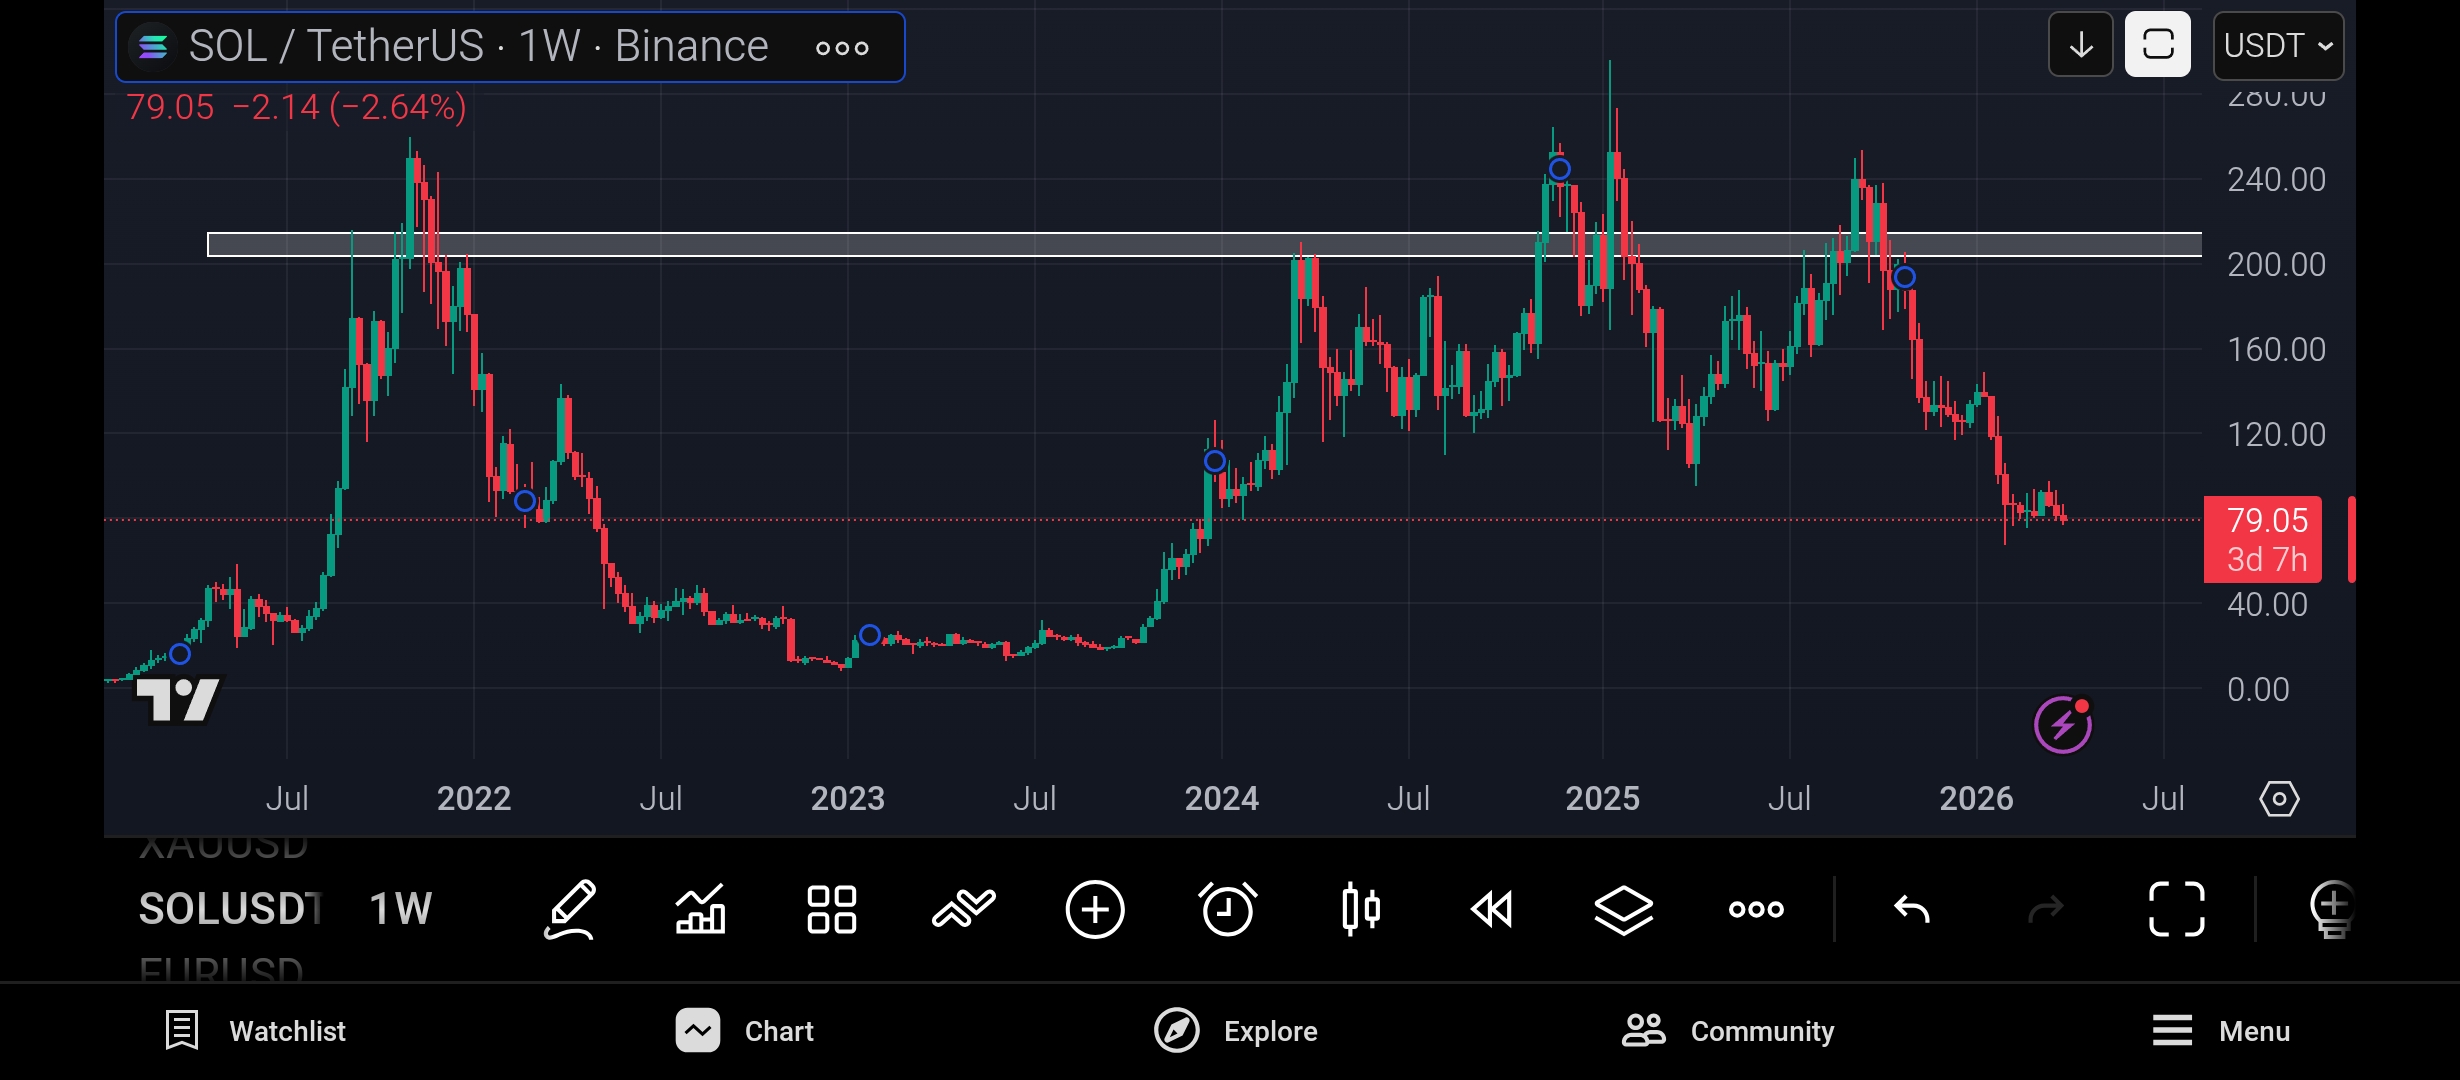Select the white horizontal rectangle zone drawing

click(x=1204, y=245)
